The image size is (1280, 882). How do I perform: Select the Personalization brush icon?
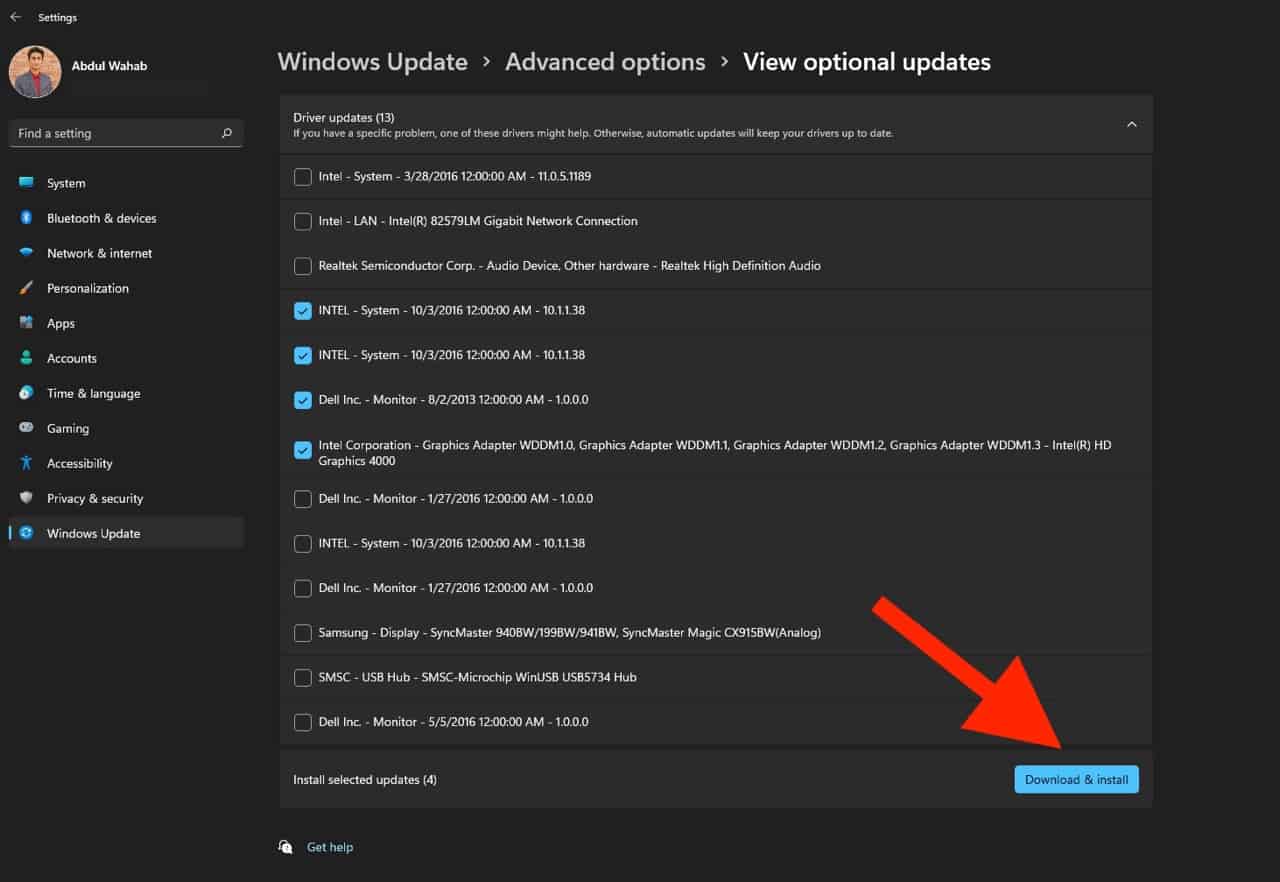pos(27,288)
